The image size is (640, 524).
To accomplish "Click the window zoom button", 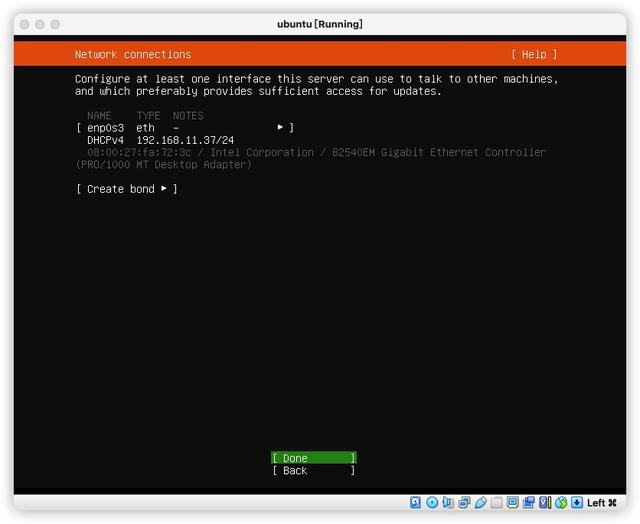I will [55, 24].
